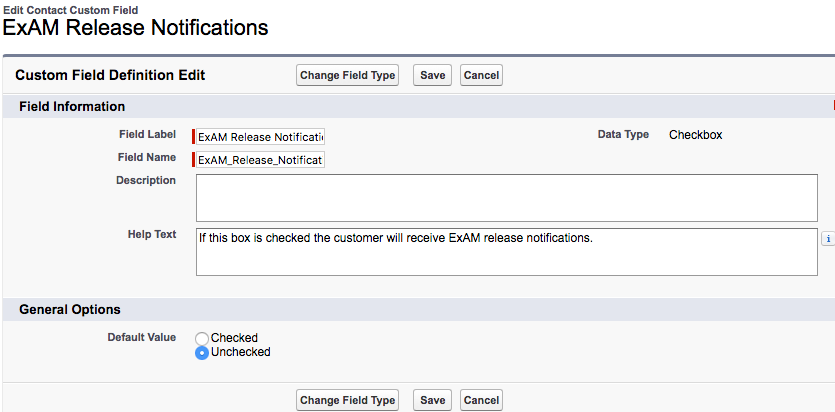835x412 pixels.
Task: Click the info icon beside Help Text
Action: (x=827, y=239)
